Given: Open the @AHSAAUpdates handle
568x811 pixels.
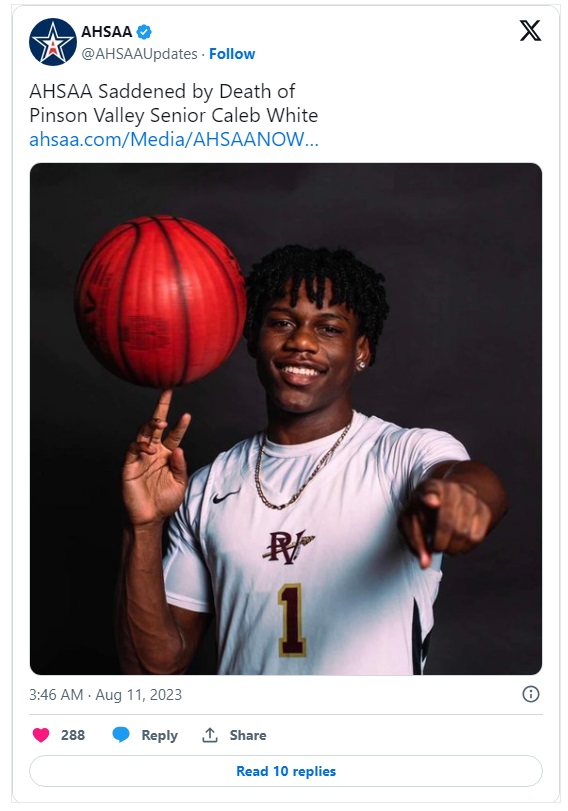Looking at the screenshot, I should pyautogui.click(x=139, y=54).
